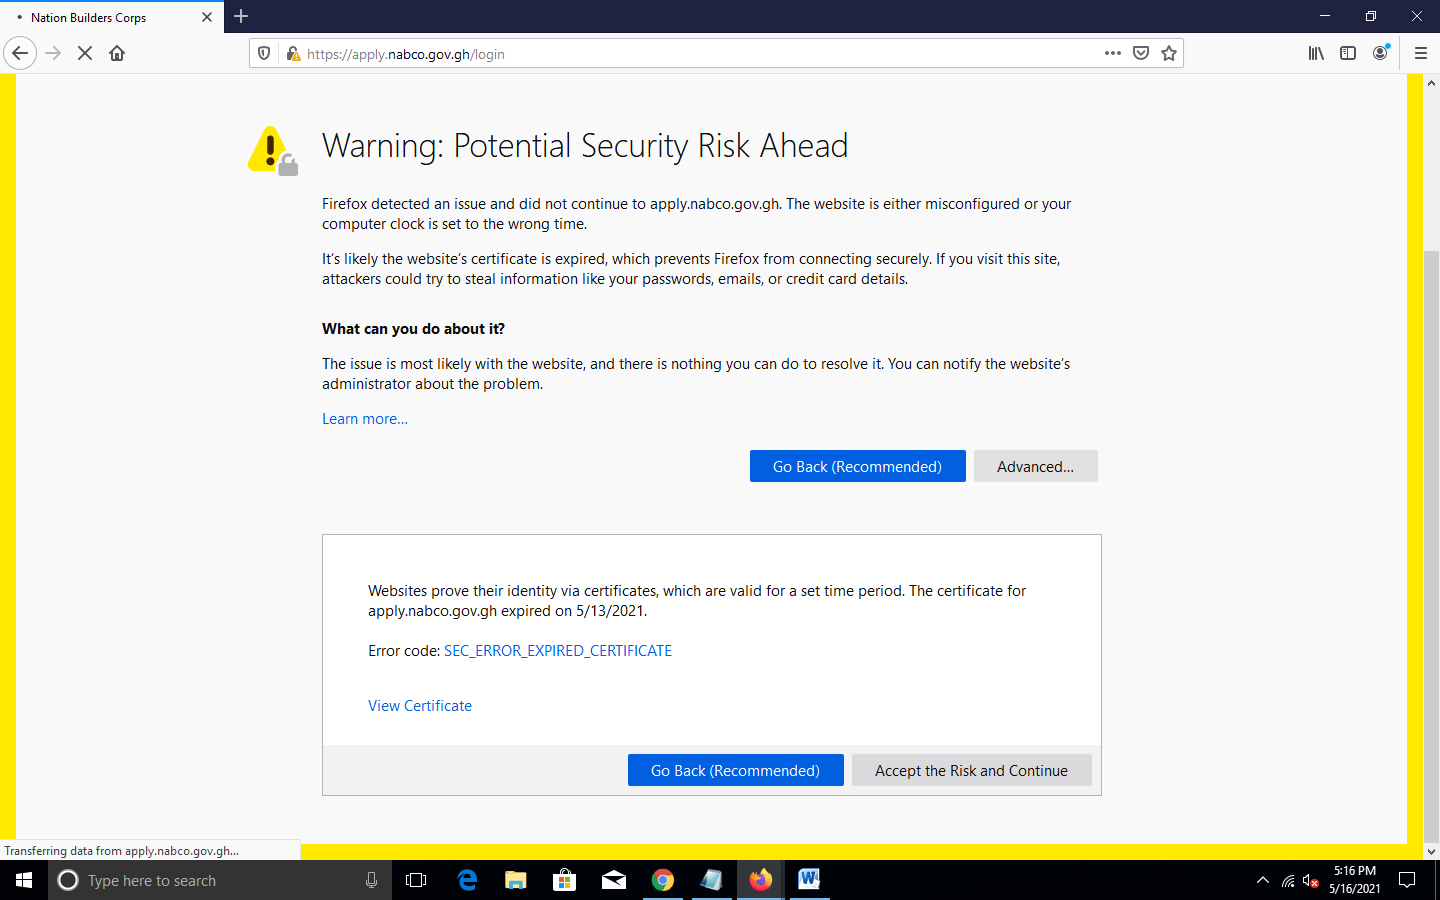Open the Firefox Account avatar icon

tap(1381, 54)
